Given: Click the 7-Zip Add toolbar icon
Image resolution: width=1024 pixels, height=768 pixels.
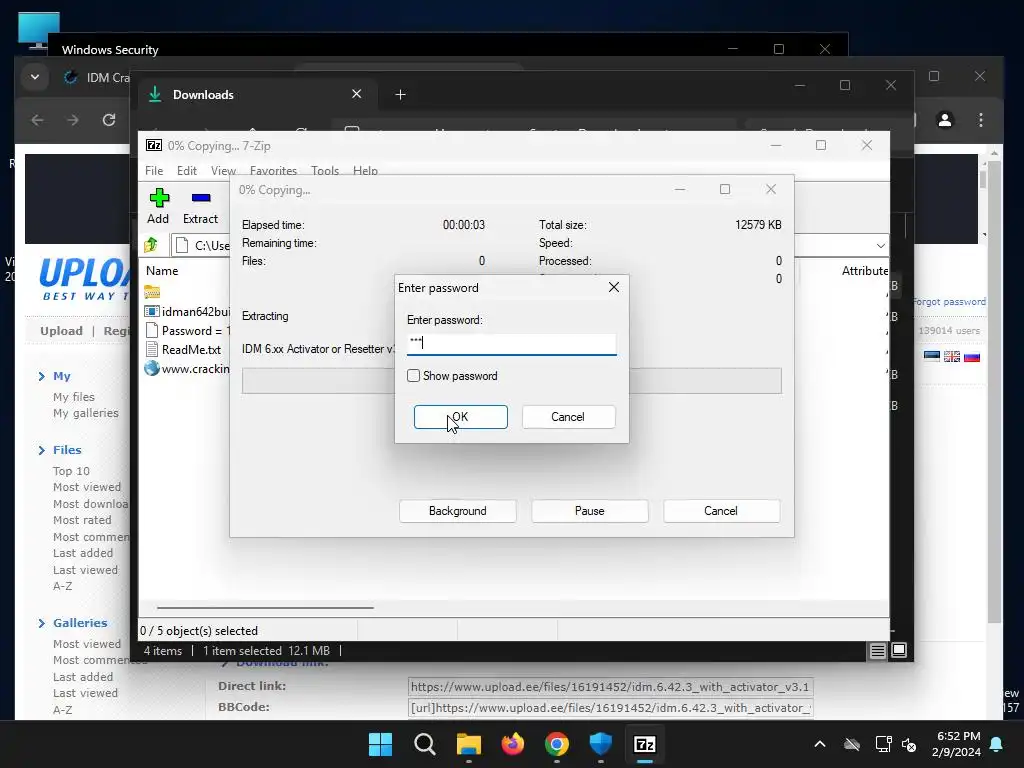Looking at the screenshot, I should point(159,198).
